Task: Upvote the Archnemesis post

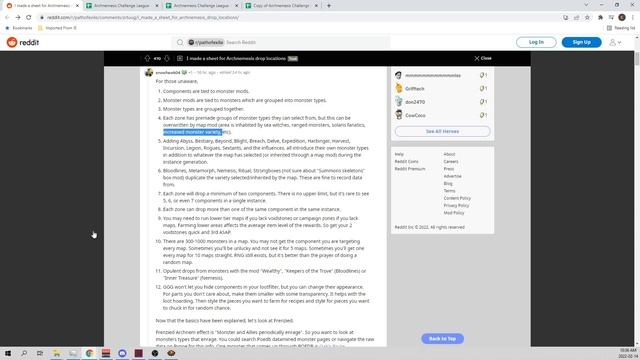Action: coord(147,58)
